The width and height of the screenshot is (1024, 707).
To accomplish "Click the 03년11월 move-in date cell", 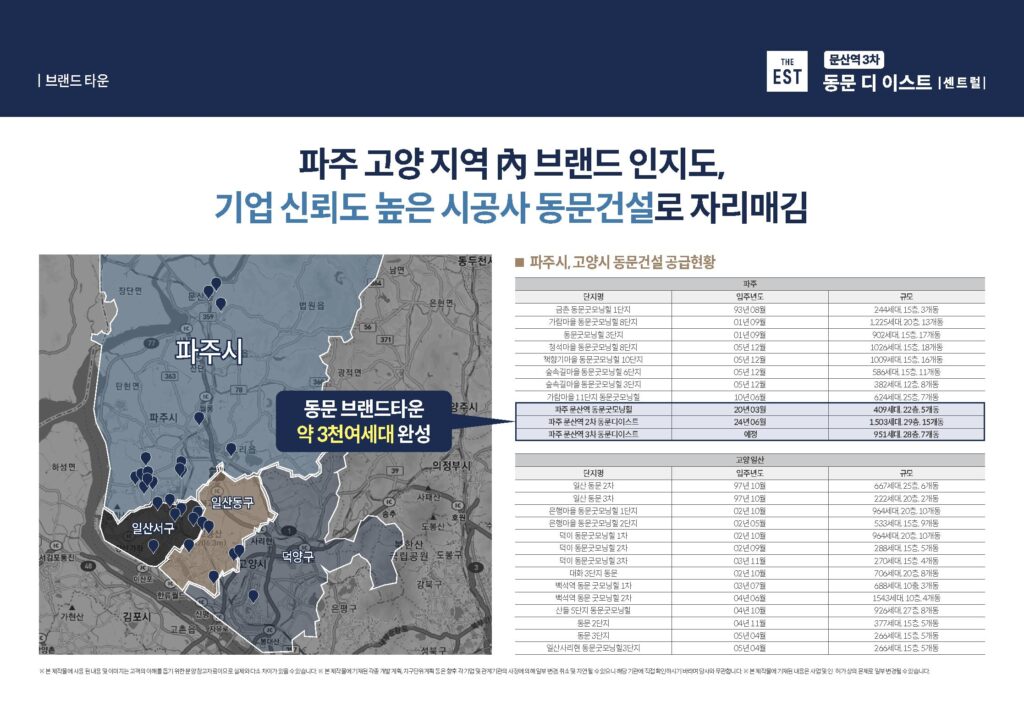I will coord(750,560).
